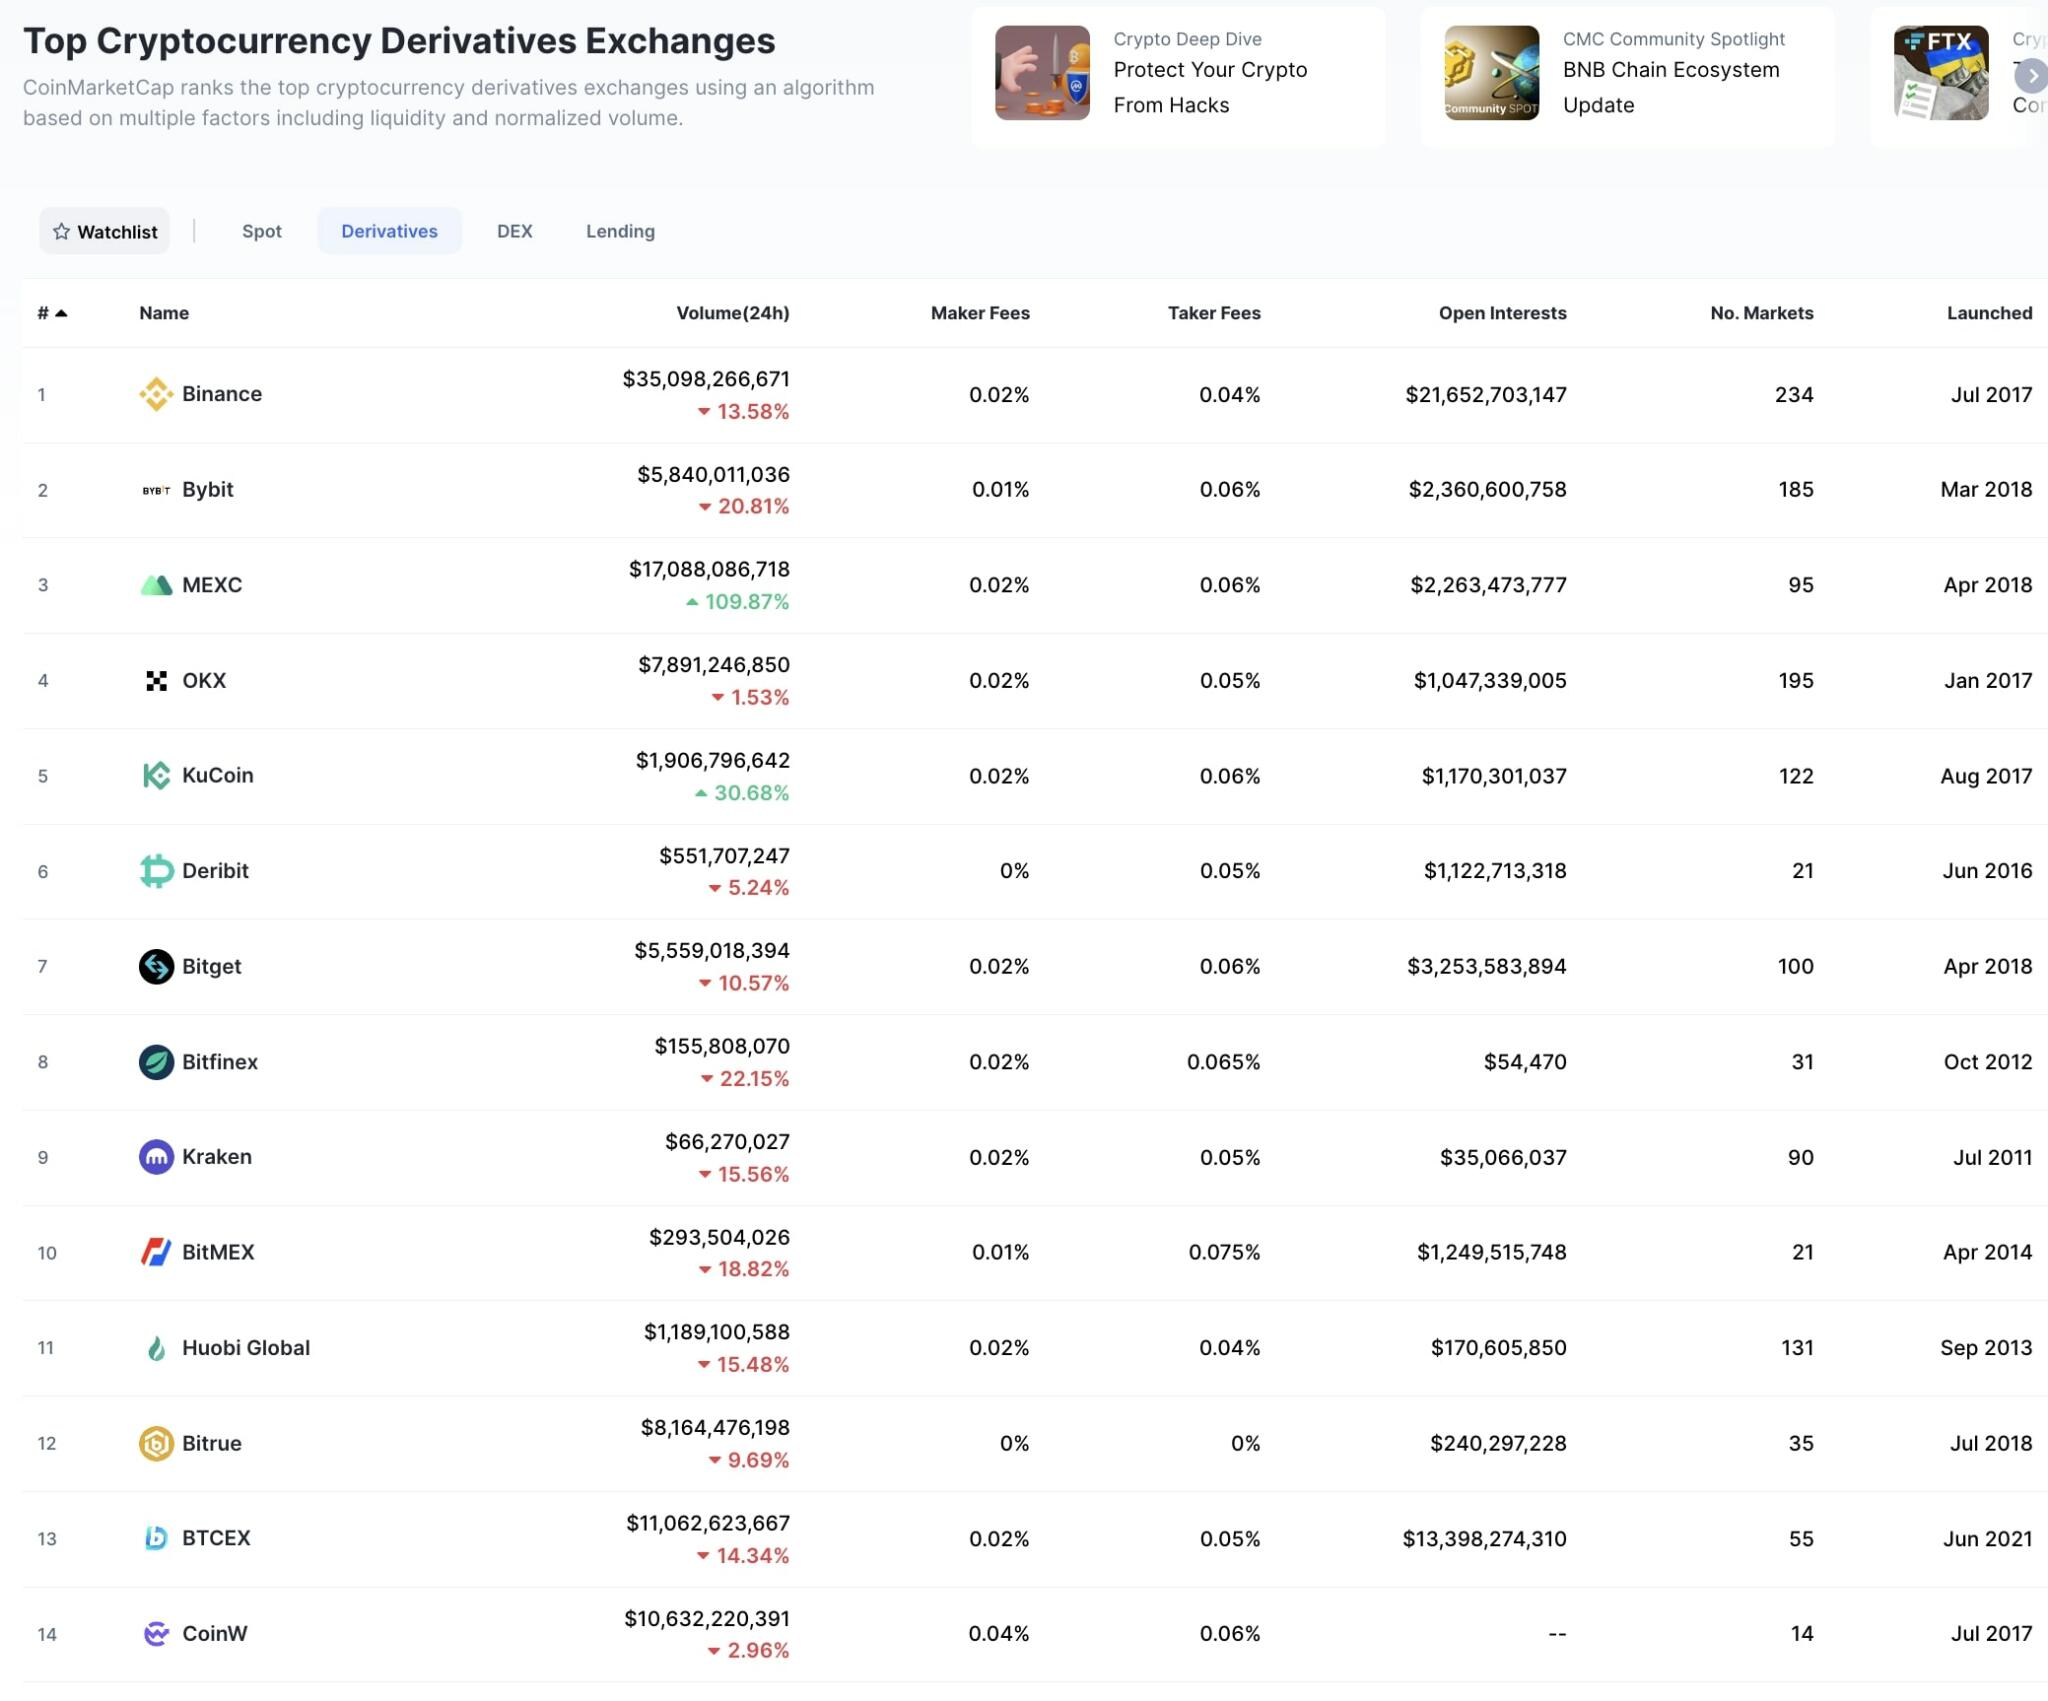Open the Lending tab

619,231
